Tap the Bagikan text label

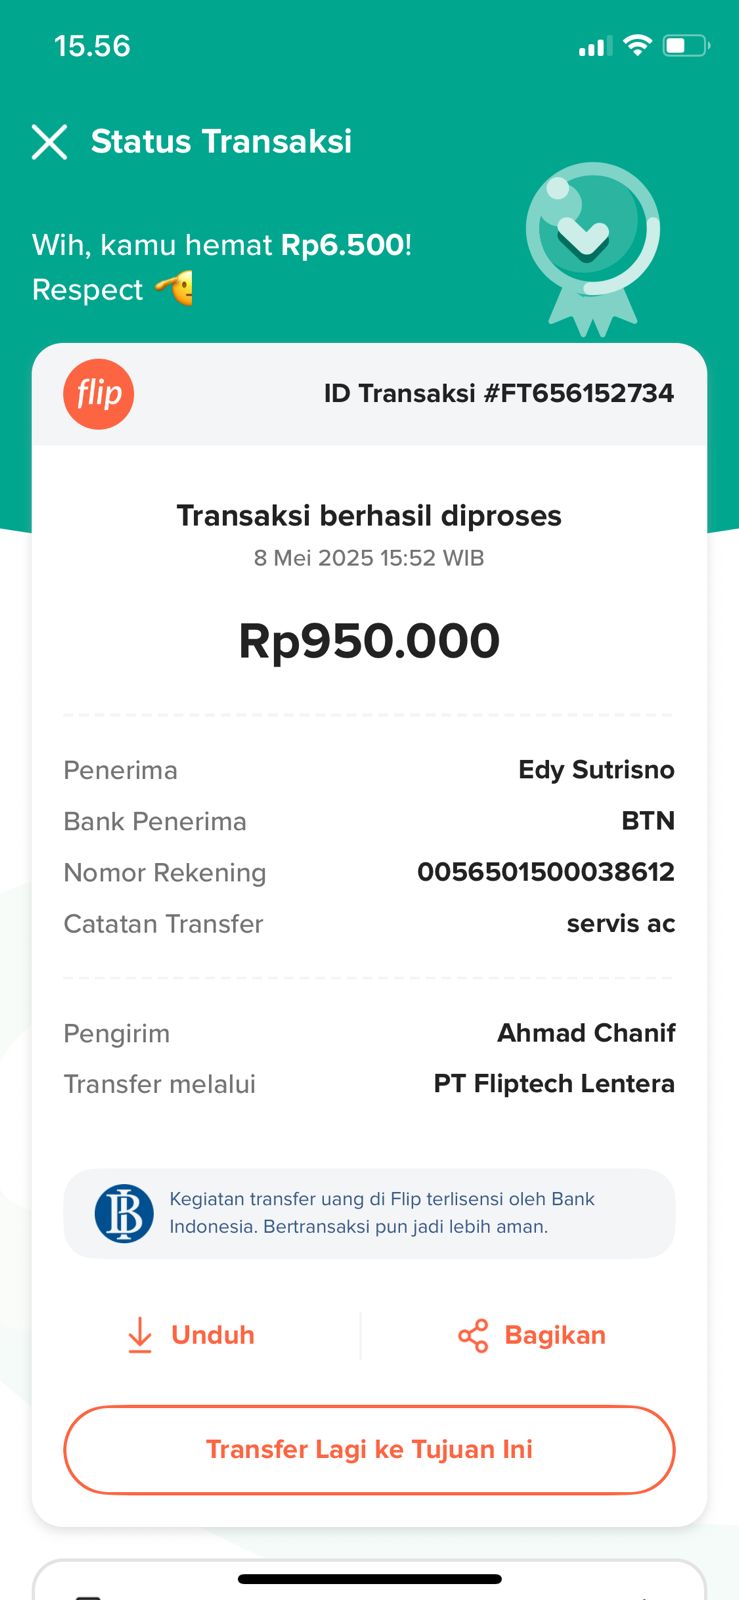[555, 1335]
